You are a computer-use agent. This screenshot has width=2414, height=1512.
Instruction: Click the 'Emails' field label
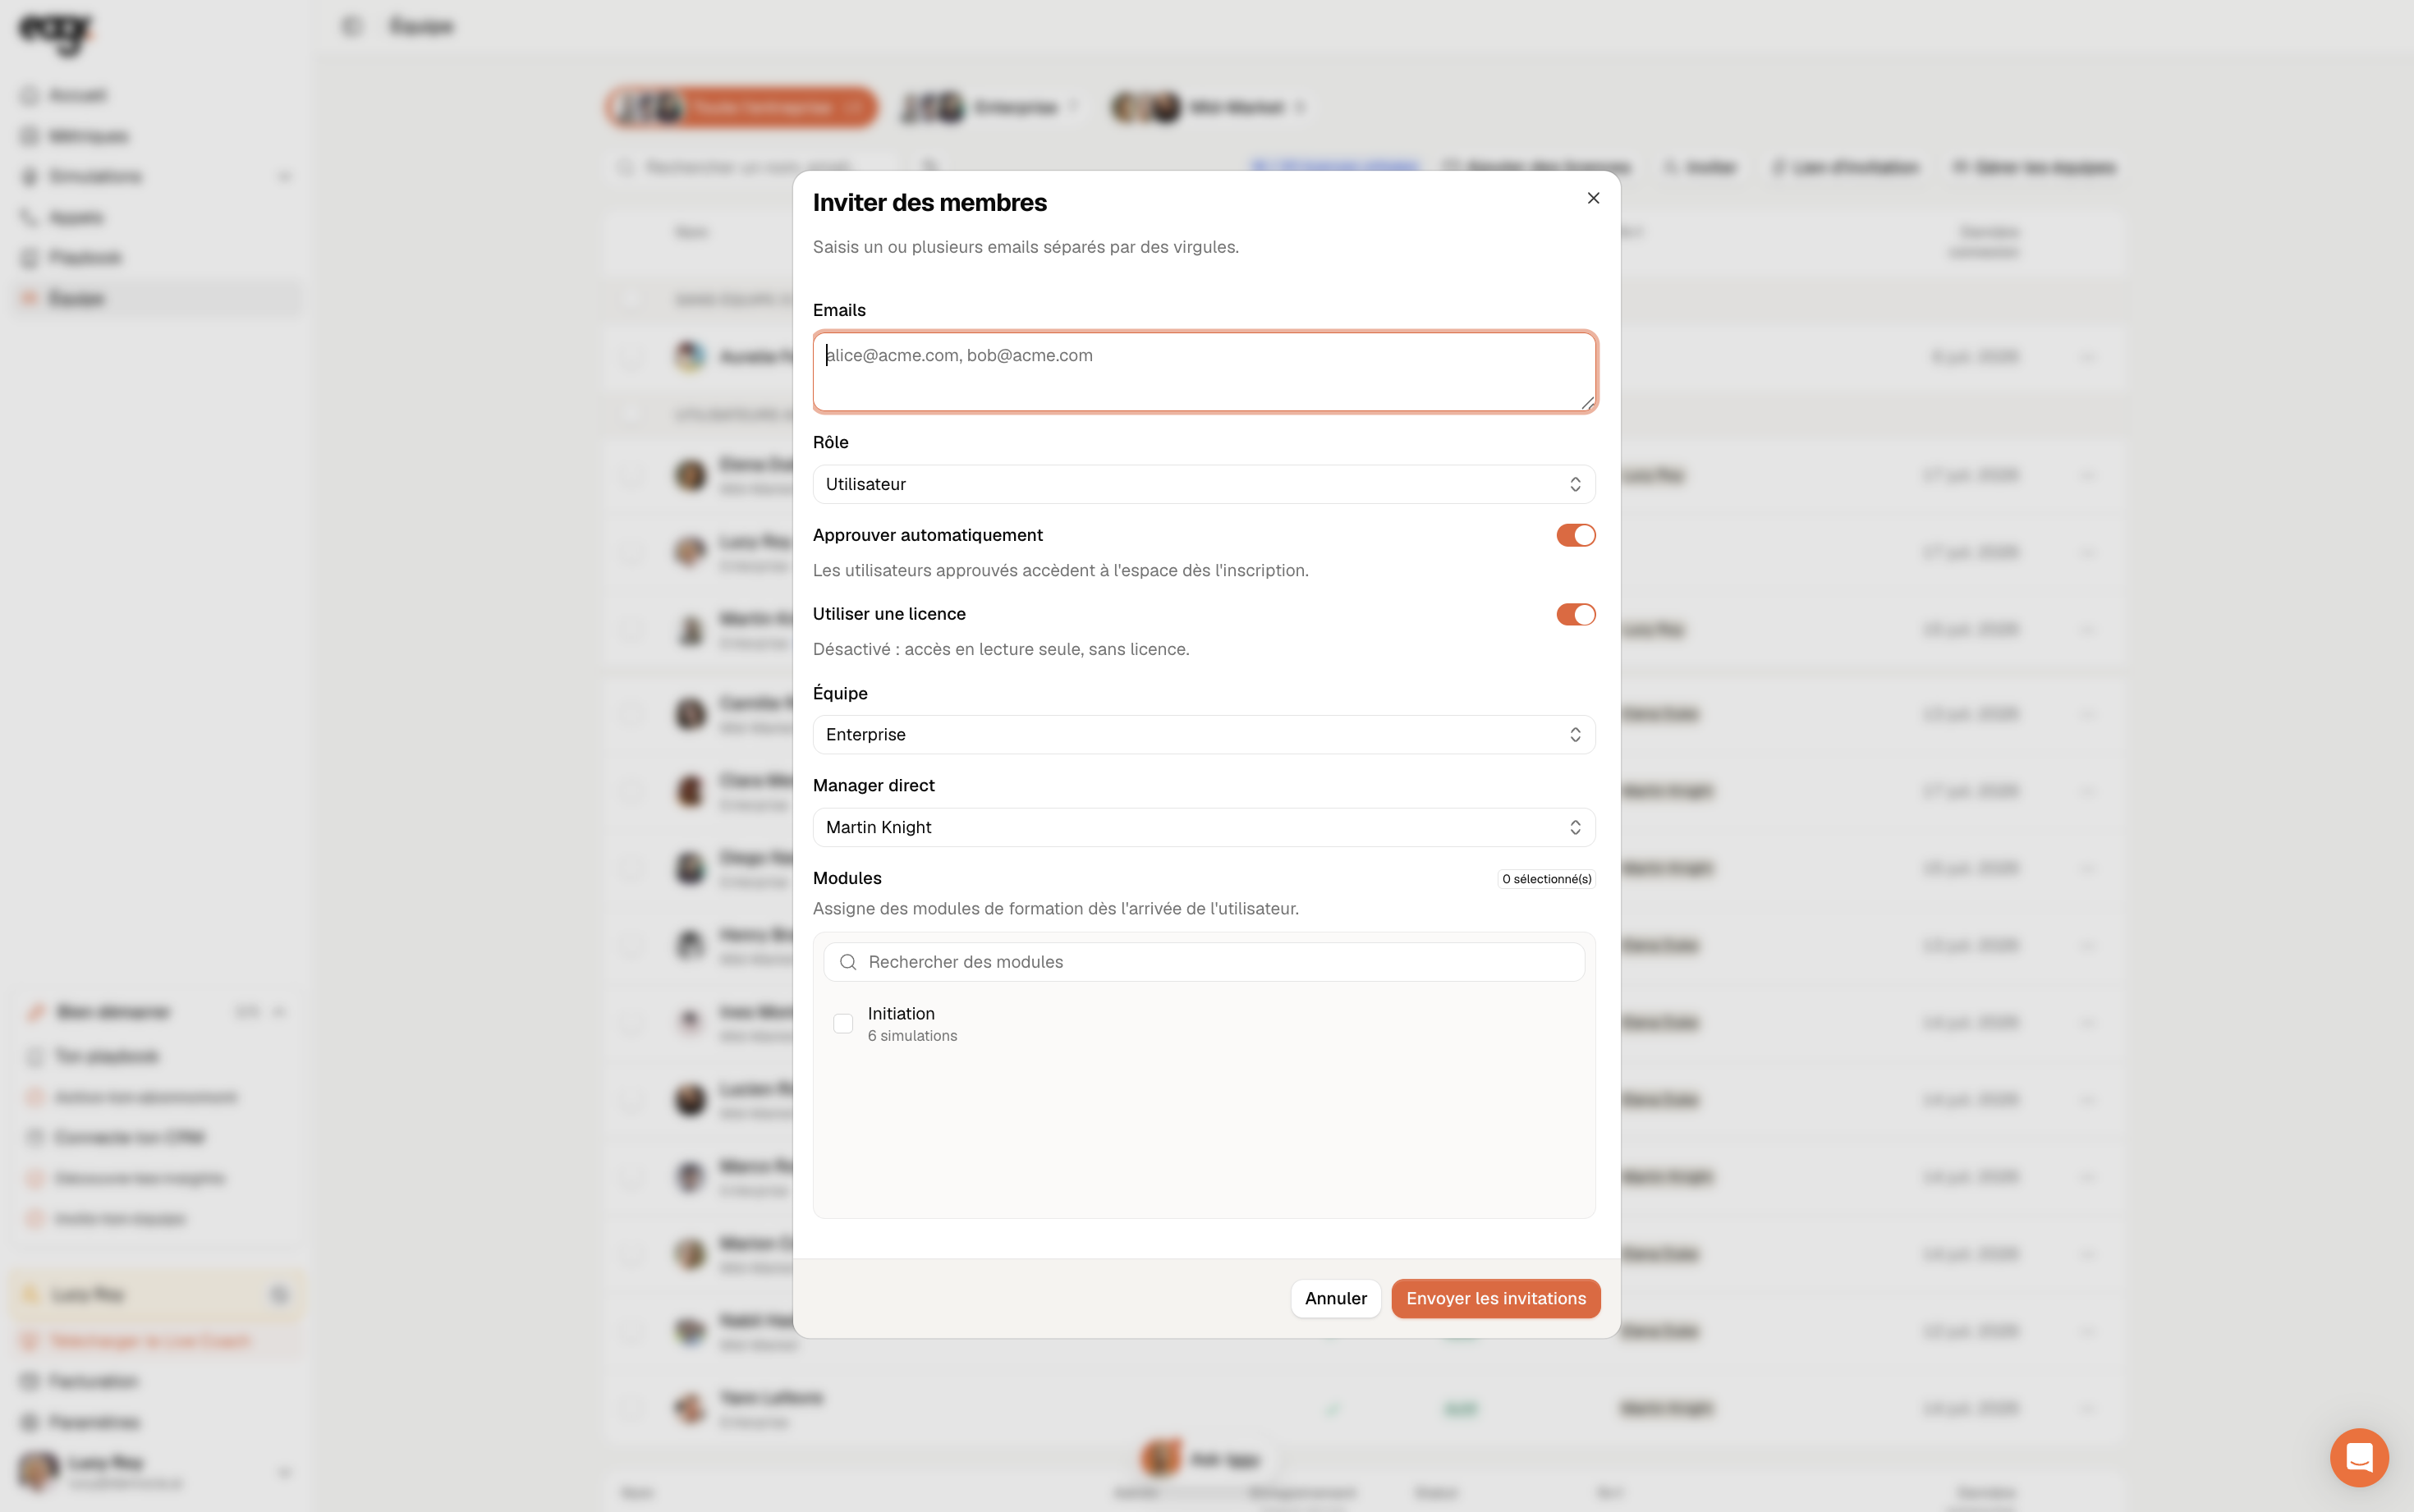[839, 310]
